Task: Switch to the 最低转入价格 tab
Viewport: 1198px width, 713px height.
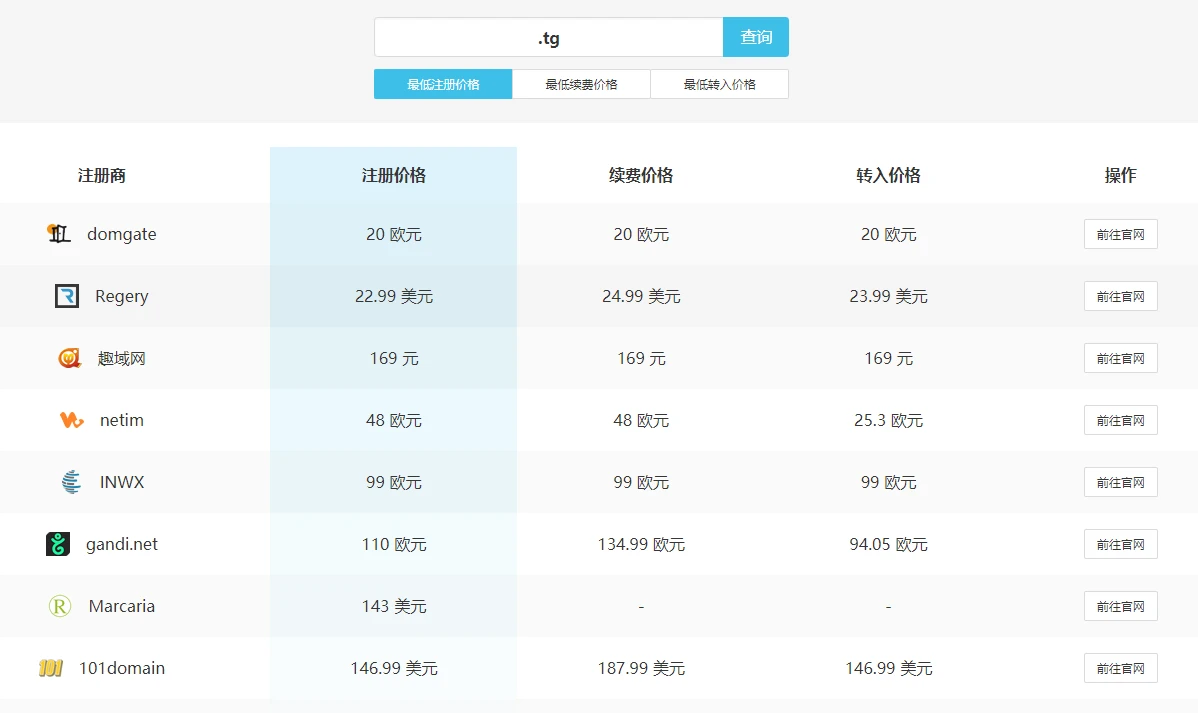Action: (719, 84)
